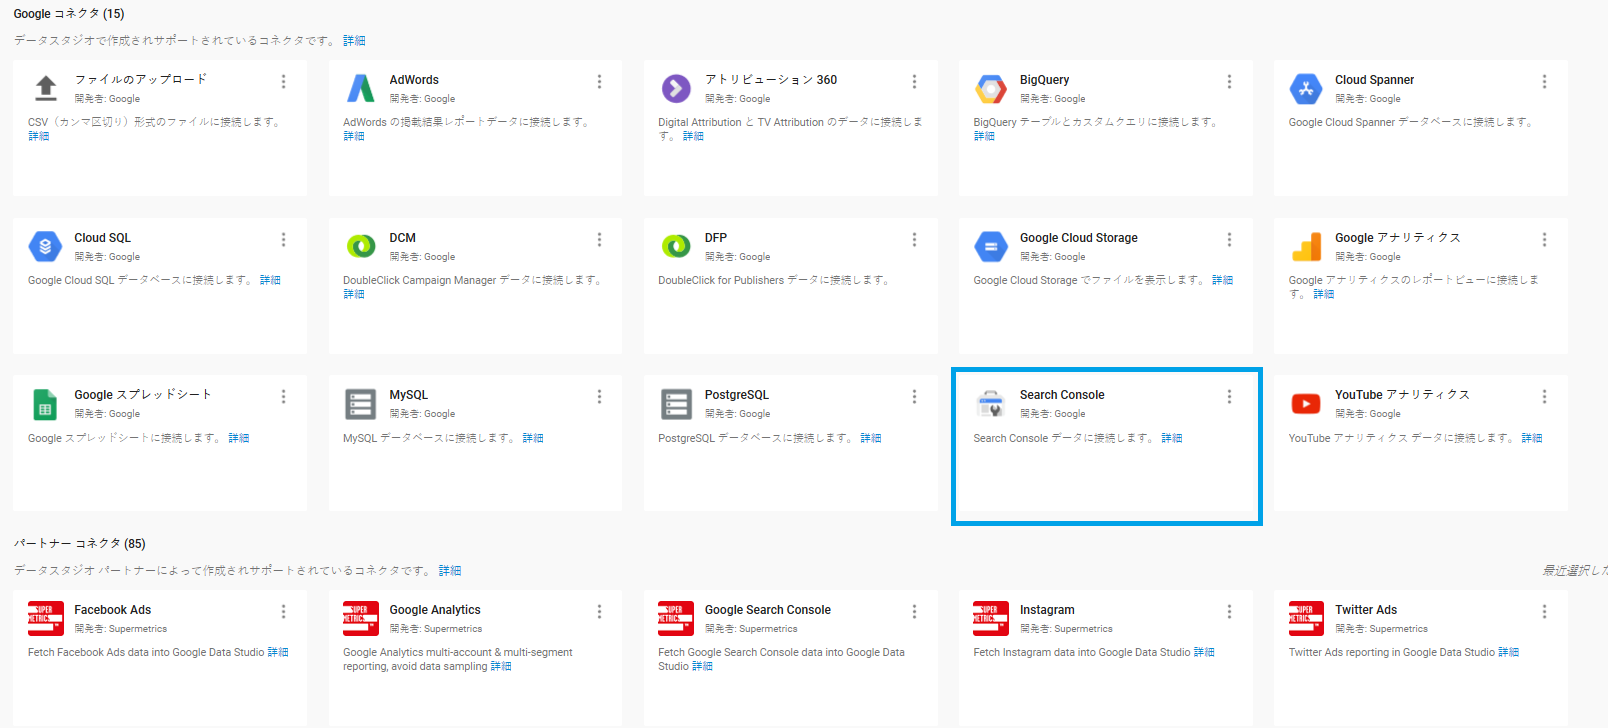This screenshot has height=728, width=1608.
Task: Open the MySQL card's more options menu
Action: coord(599,397)
